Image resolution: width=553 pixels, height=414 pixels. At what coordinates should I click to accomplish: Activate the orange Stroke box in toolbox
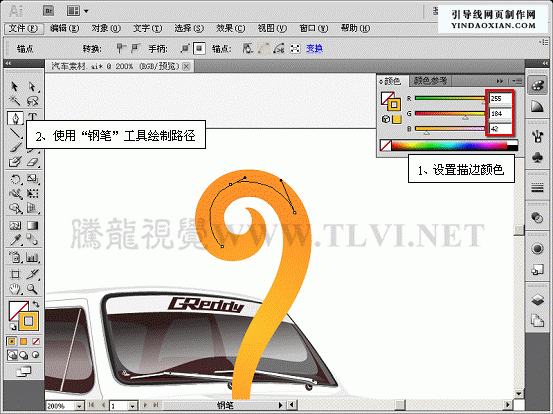coord(29,321)
